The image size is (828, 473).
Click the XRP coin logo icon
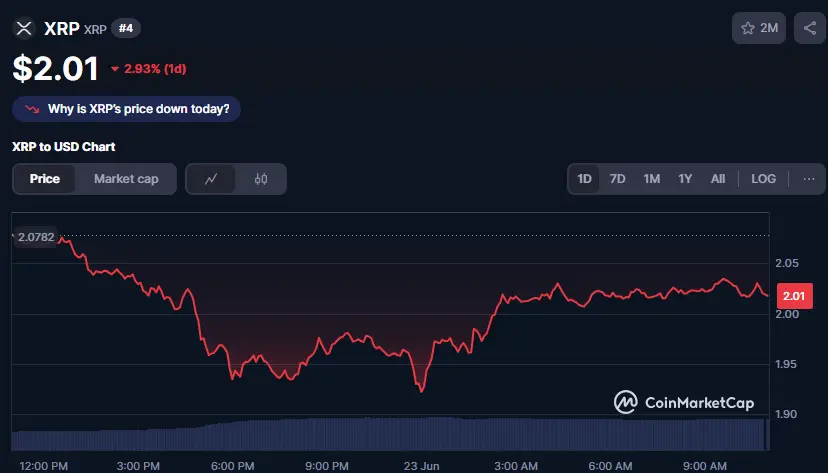click(24, 29)
